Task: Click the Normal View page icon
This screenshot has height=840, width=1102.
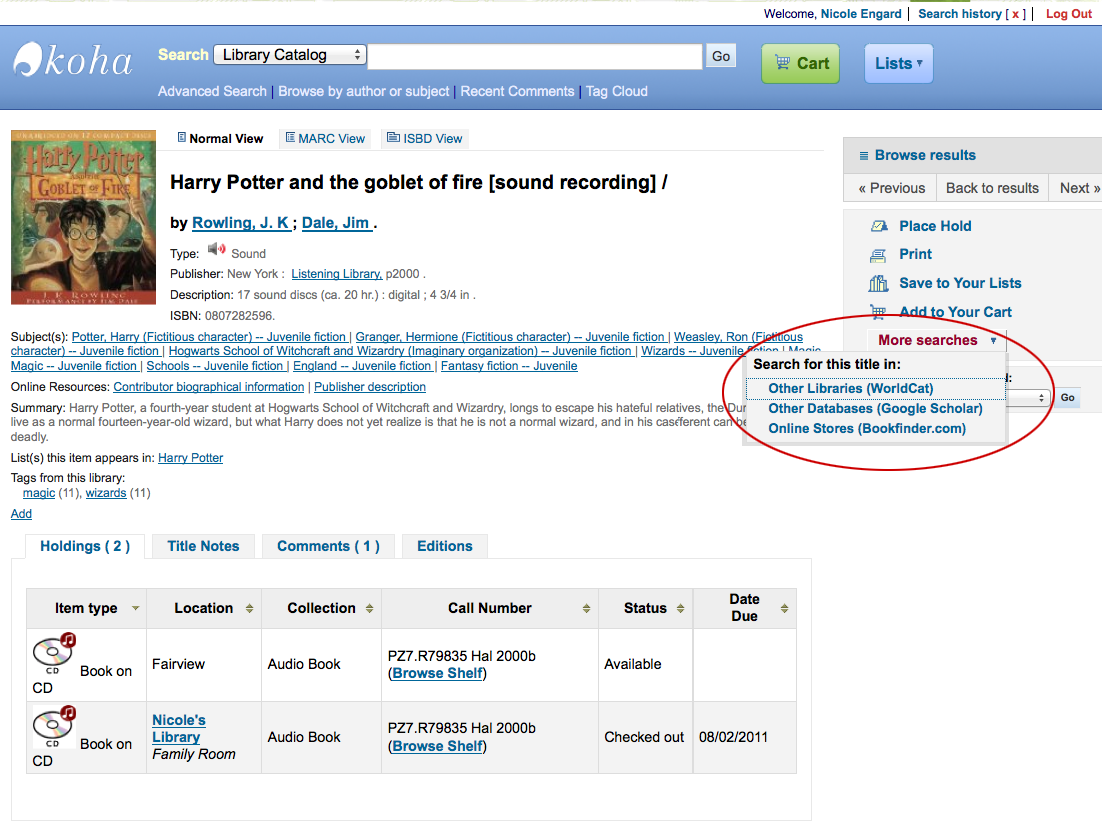Action: 181,138
